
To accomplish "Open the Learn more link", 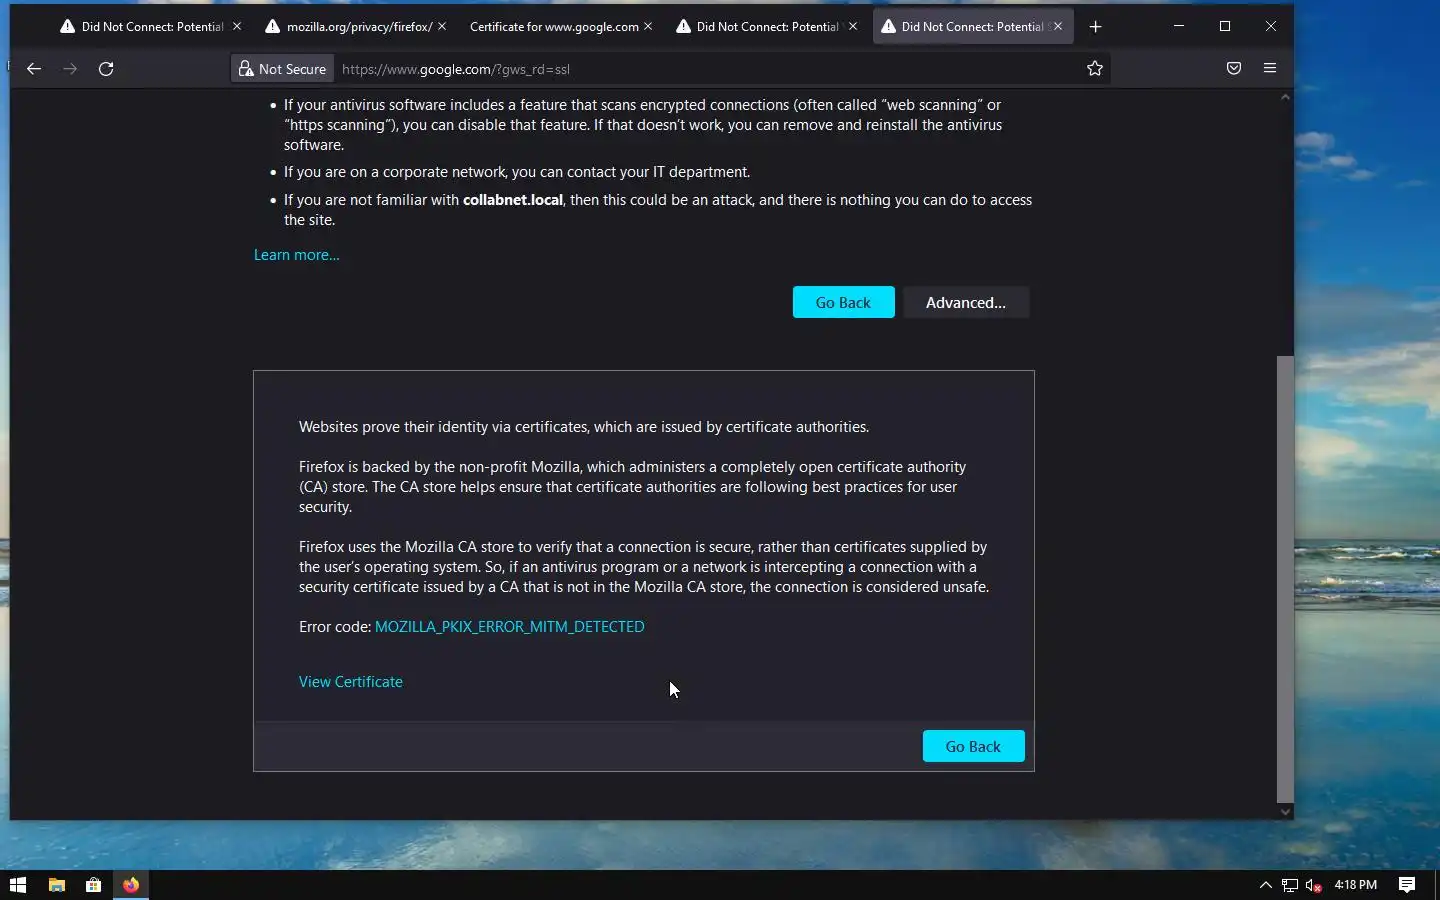I will pyautogui.click(x=297, y=255).
